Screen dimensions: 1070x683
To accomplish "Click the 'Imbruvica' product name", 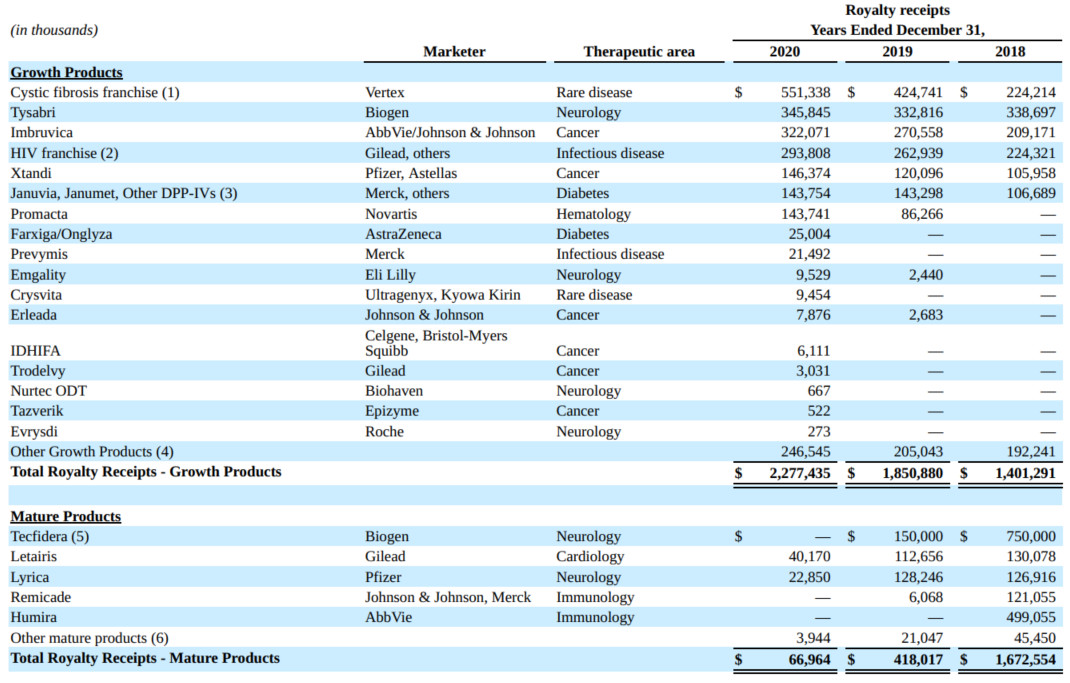I will click(x=42, y=132).
